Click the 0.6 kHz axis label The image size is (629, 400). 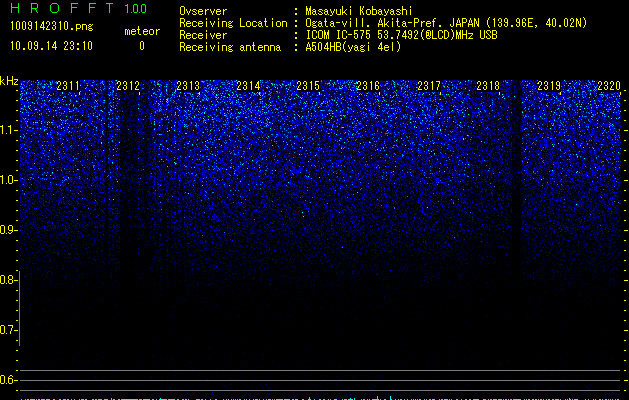coord(8,380)
